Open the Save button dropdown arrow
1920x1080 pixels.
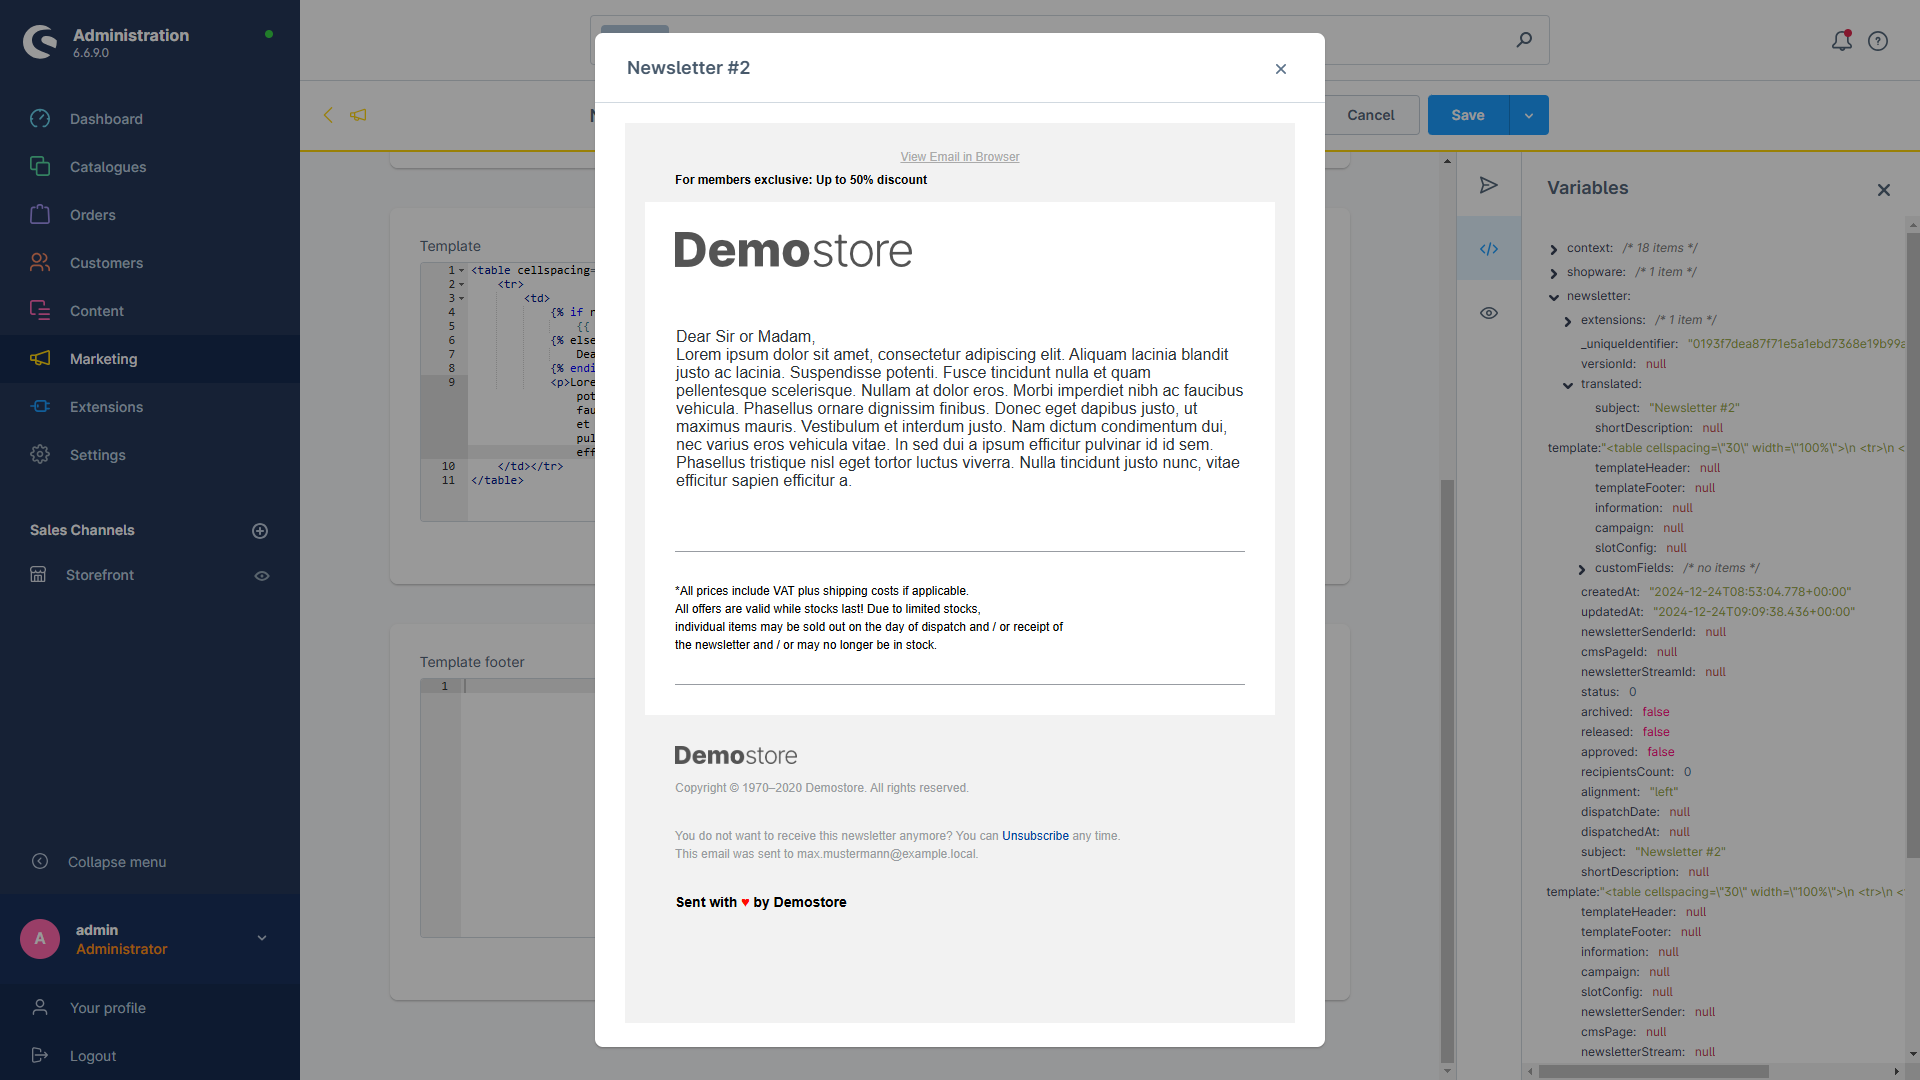(x=1529, y=115)
